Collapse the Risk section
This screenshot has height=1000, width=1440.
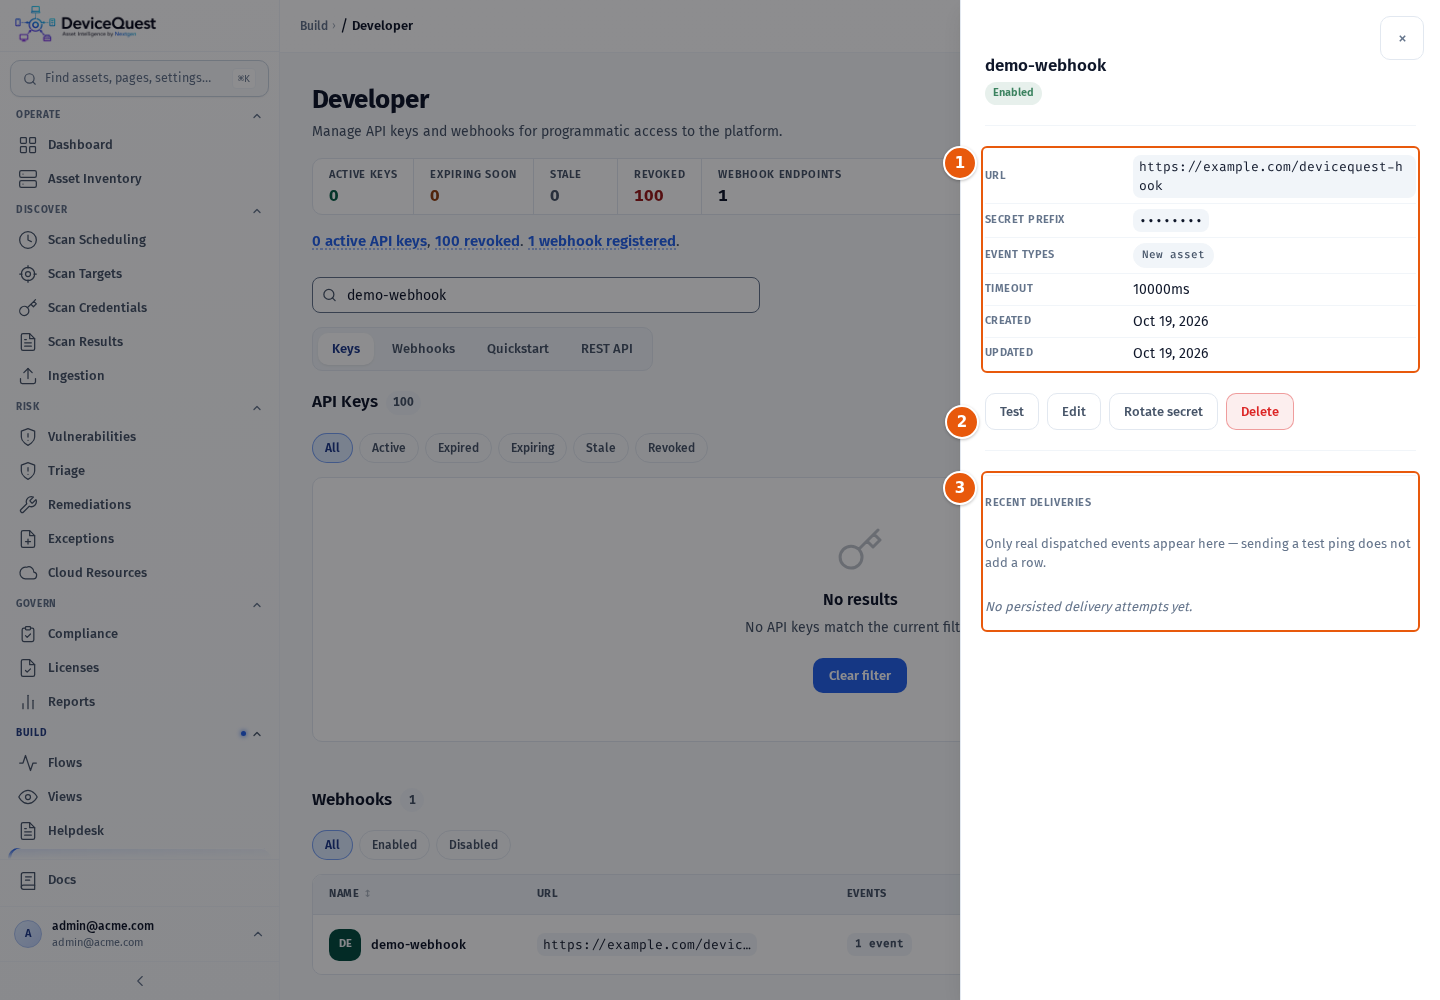point(257,408)
